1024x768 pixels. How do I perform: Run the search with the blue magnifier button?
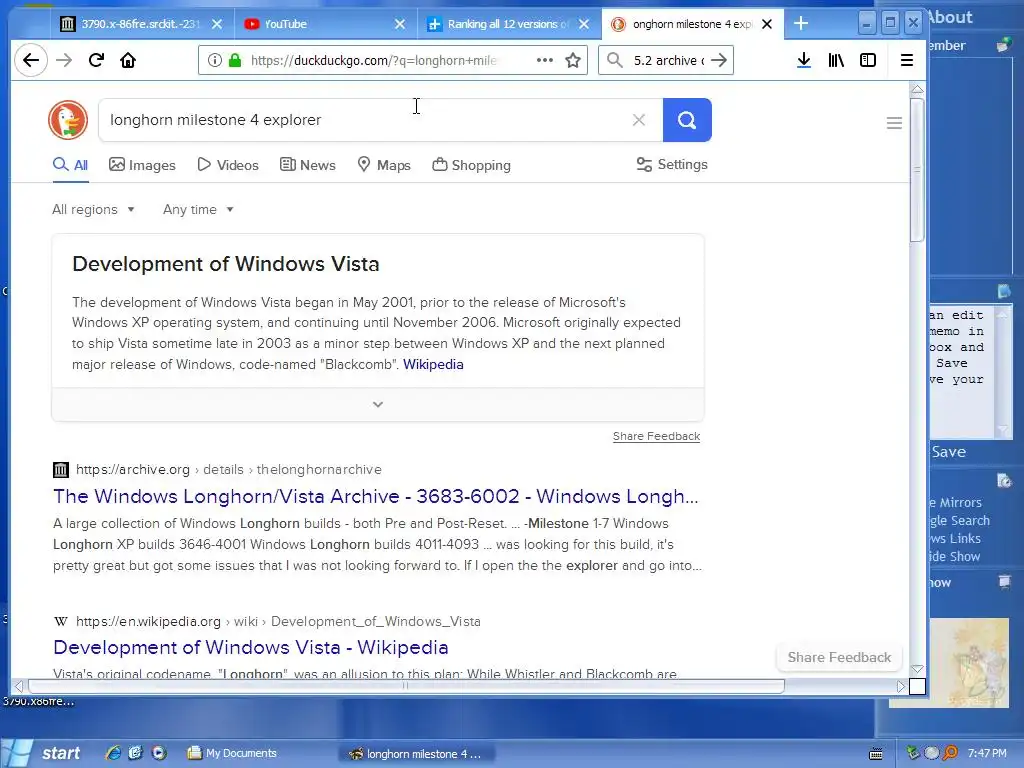(x=687, y=120)
